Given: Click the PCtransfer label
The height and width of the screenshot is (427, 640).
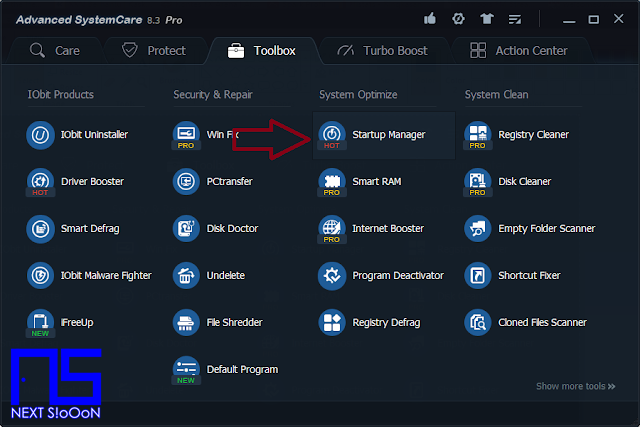Looking at the screenshot, I should pos(229,182).
